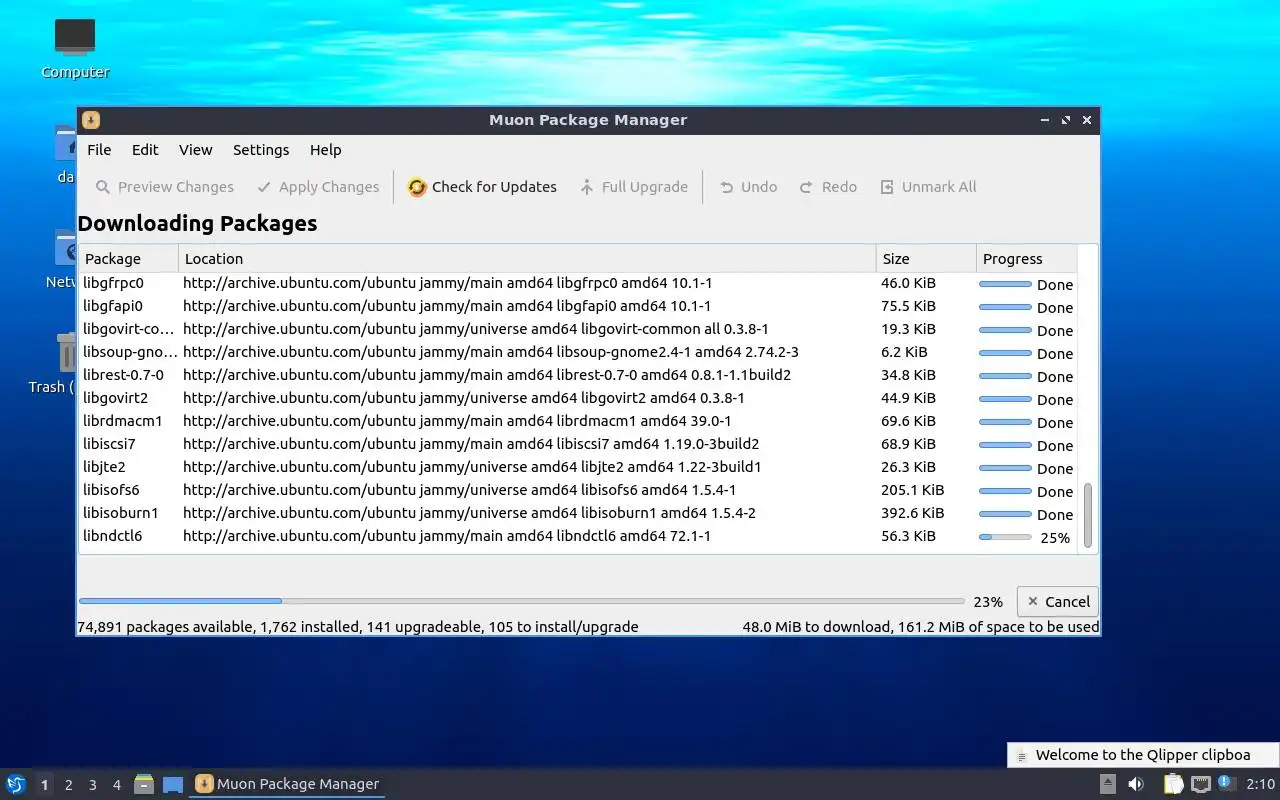Open the Settings menu
Screen dimensions: 1280x800
pyautogui.click(x=261, y=150)
